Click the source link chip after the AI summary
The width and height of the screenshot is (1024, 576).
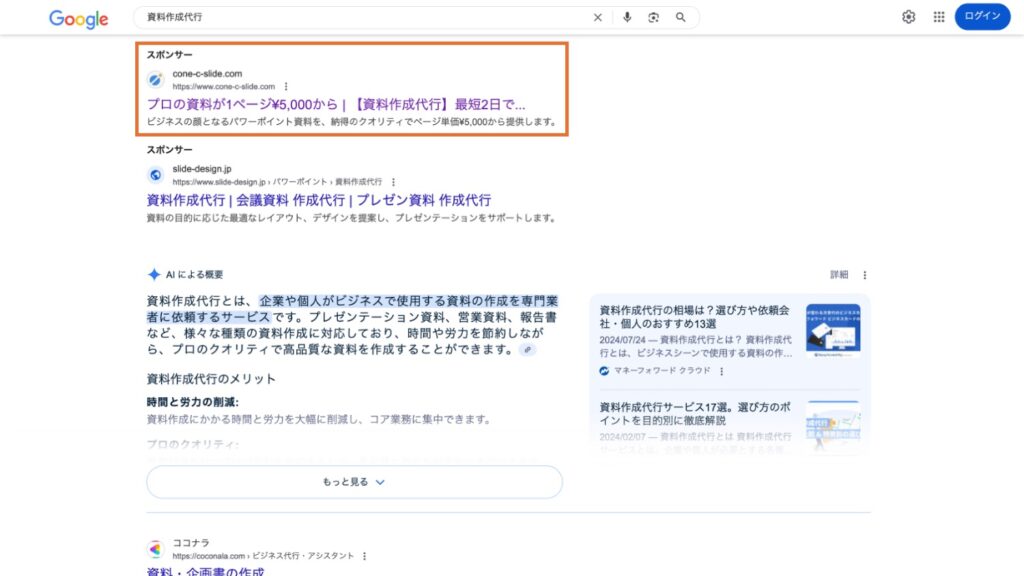(x=528, y=350)
